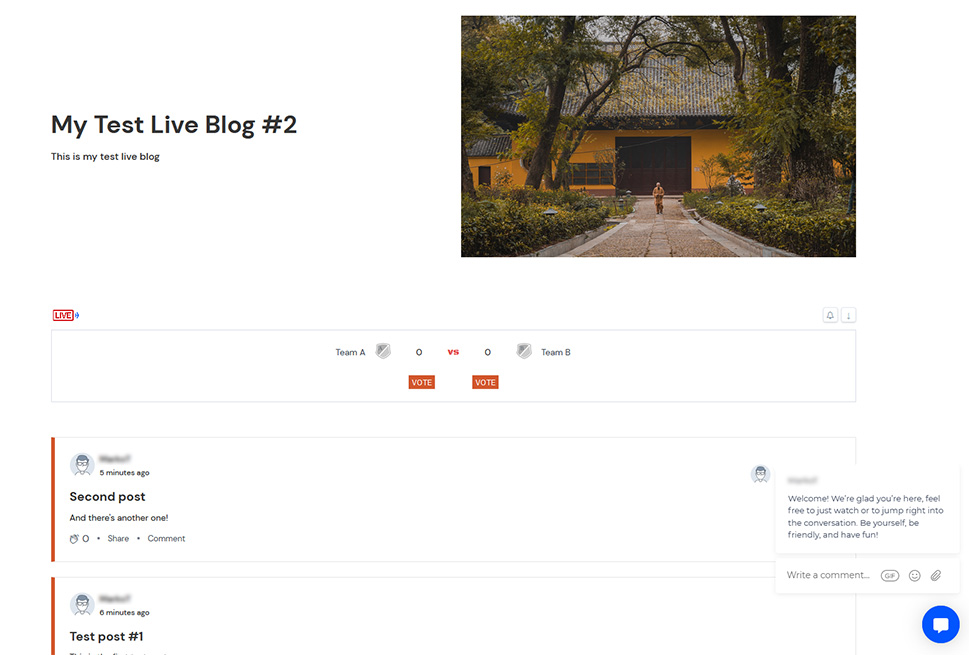Click the author avatar on Second post

coord(82,465)
